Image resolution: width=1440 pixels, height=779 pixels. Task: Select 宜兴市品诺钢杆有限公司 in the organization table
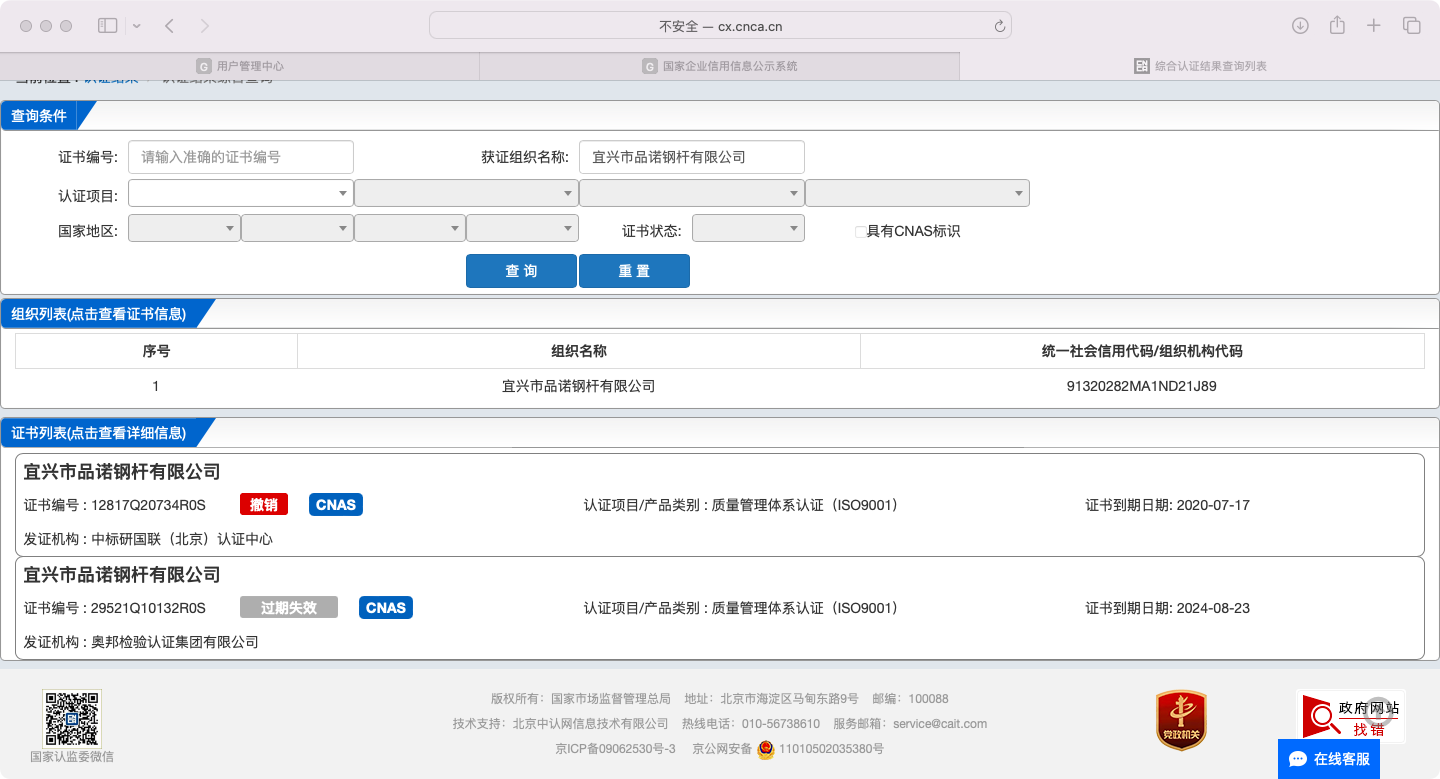coord(578,386)
